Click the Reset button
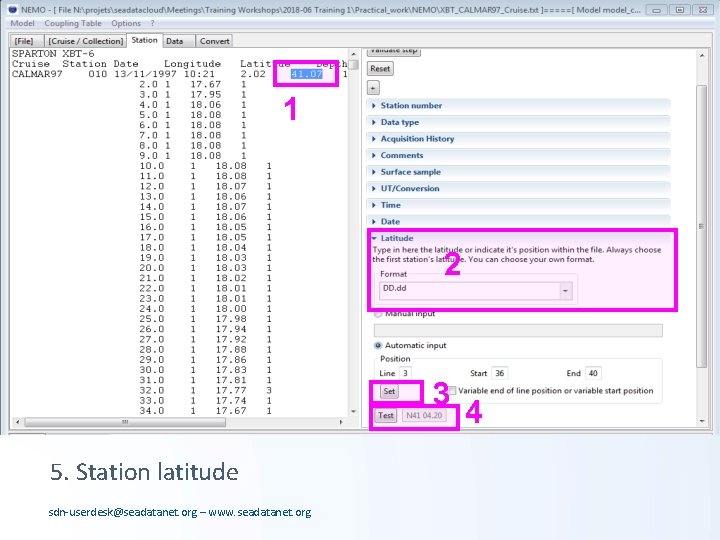720x540 pixels. point(380,68)
